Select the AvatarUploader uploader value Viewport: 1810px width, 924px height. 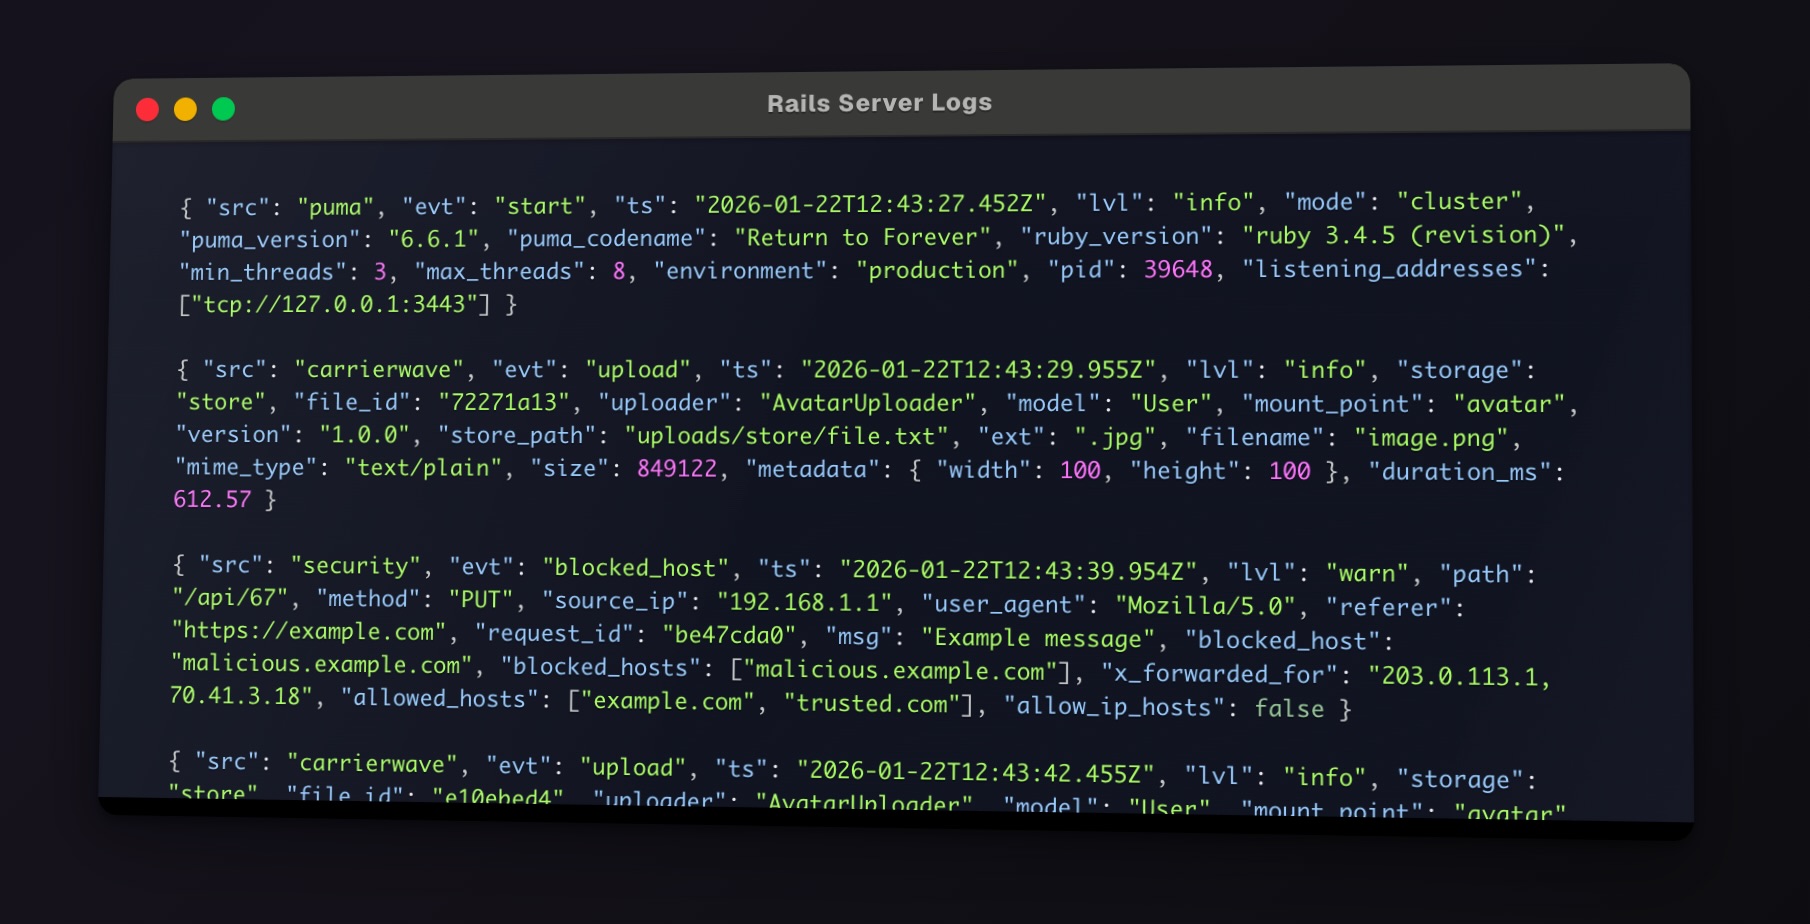[868, 403]
